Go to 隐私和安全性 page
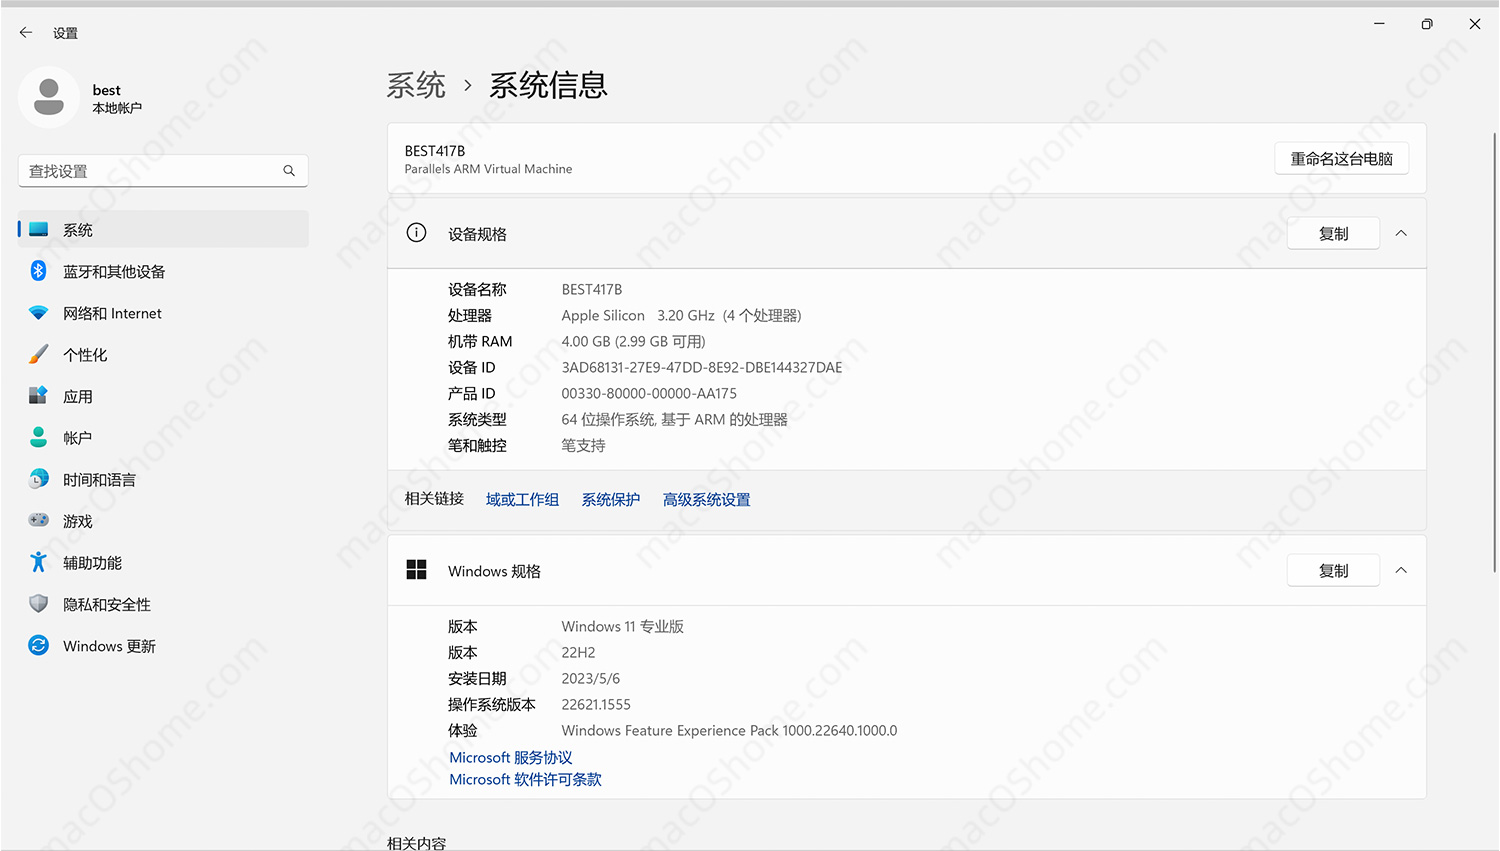 [163, 604]
